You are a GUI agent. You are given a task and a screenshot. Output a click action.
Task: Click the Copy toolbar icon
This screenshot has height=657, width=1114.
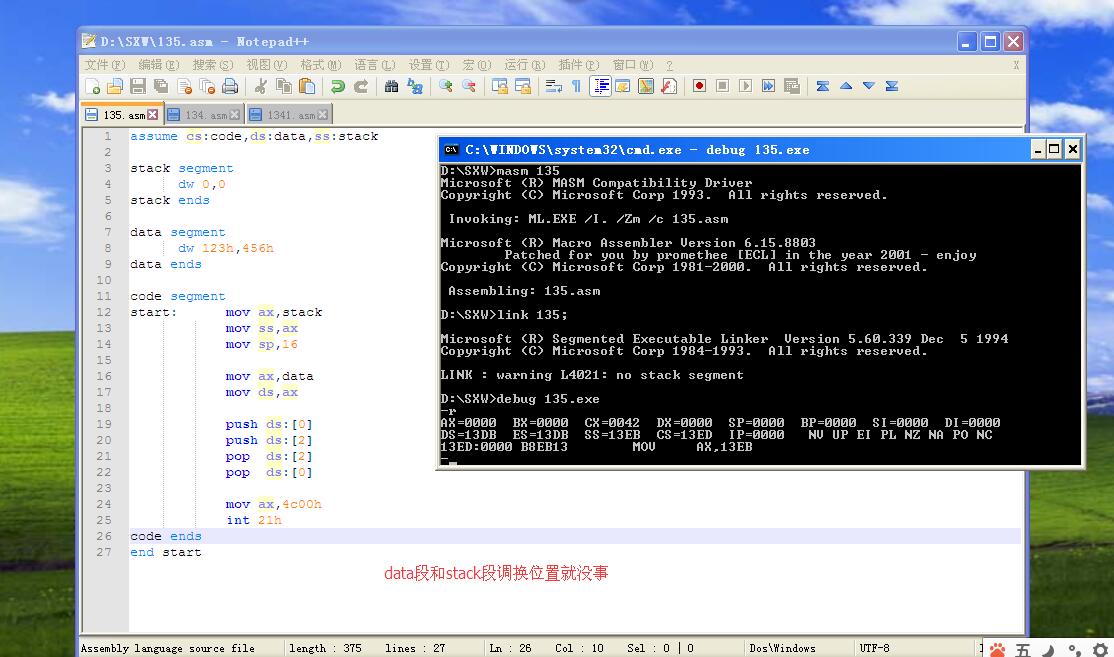(283, 87)
